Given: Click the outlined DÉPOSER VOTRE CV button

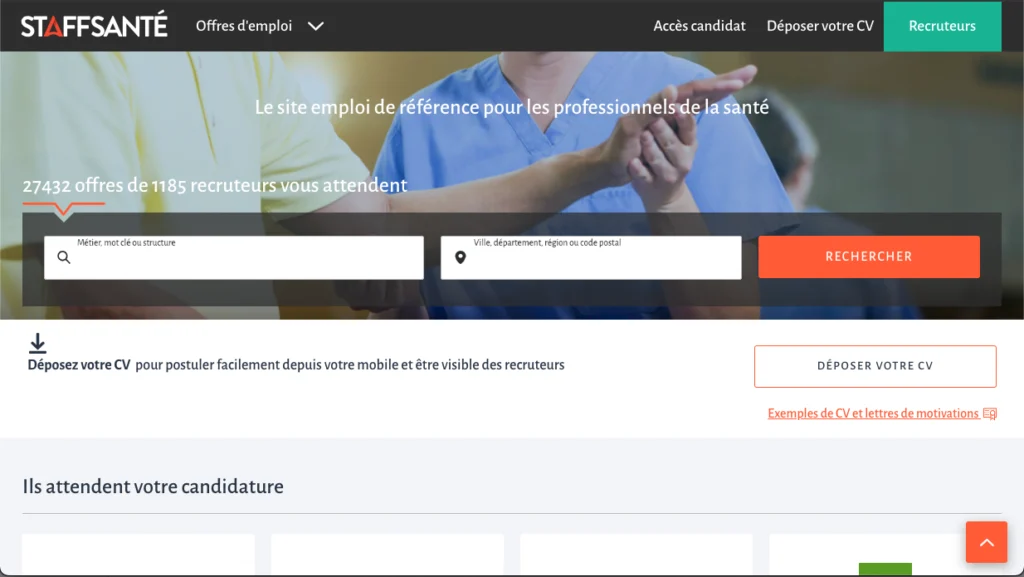Looking at the screenshot, I should [875, 366].
